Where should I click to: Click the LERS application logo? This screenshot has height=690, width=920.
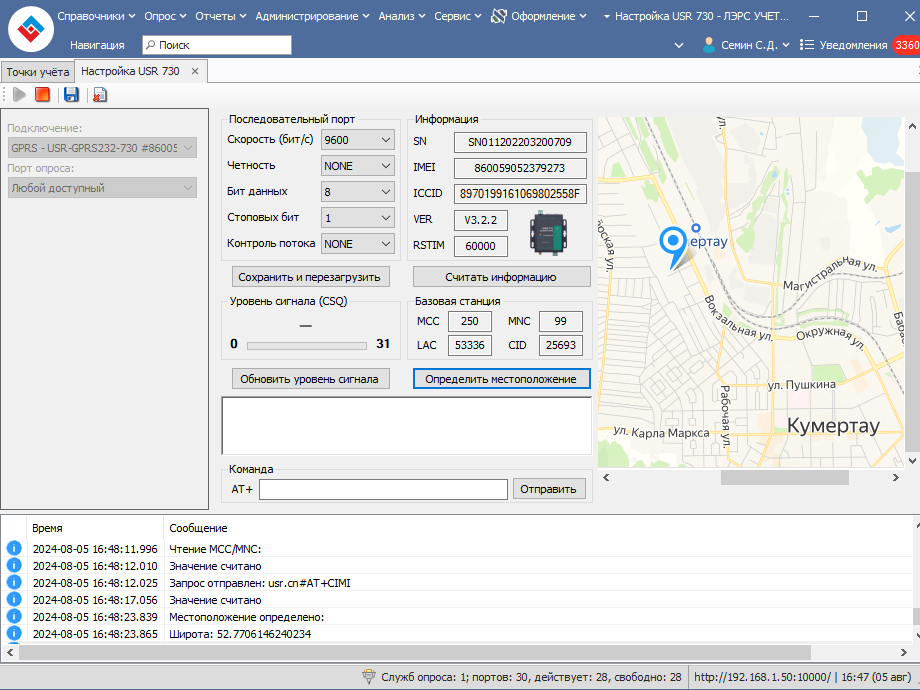(x=30, y=29)
